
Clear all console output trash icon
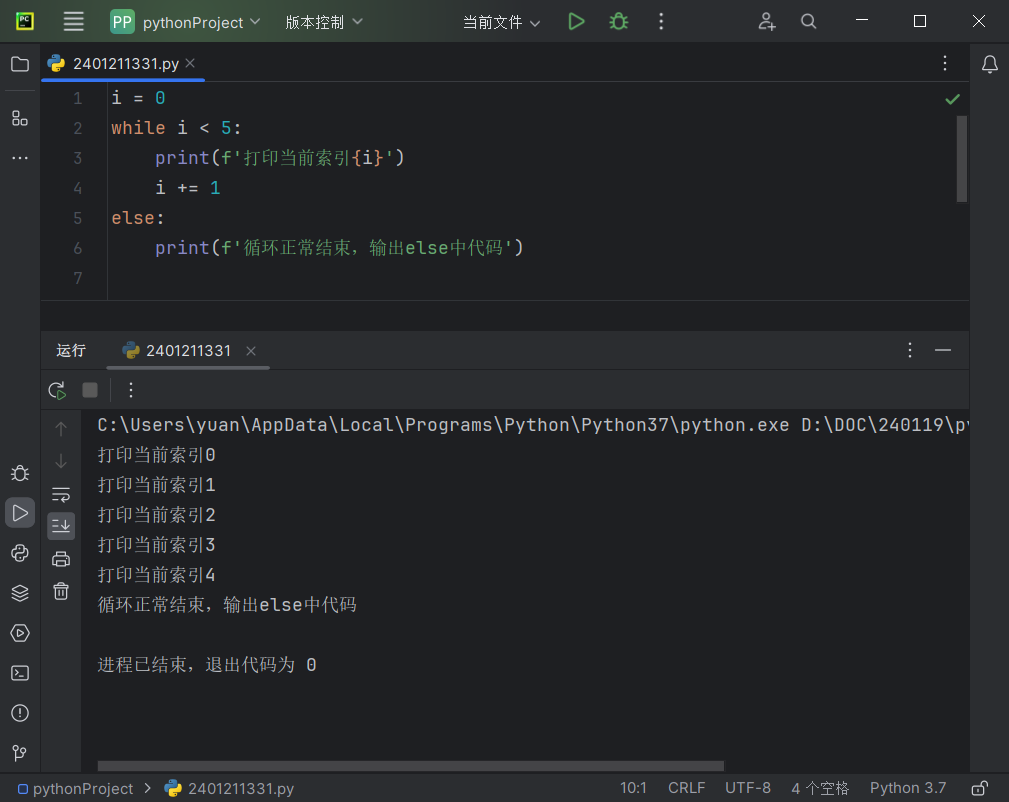[x=61, y=591]
